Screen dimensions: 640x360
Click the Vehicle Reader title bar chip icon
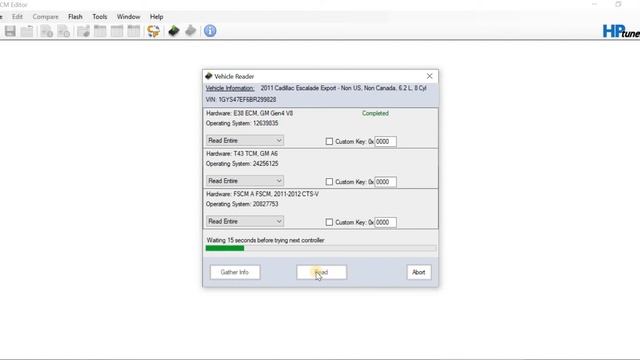coord(209,76)
